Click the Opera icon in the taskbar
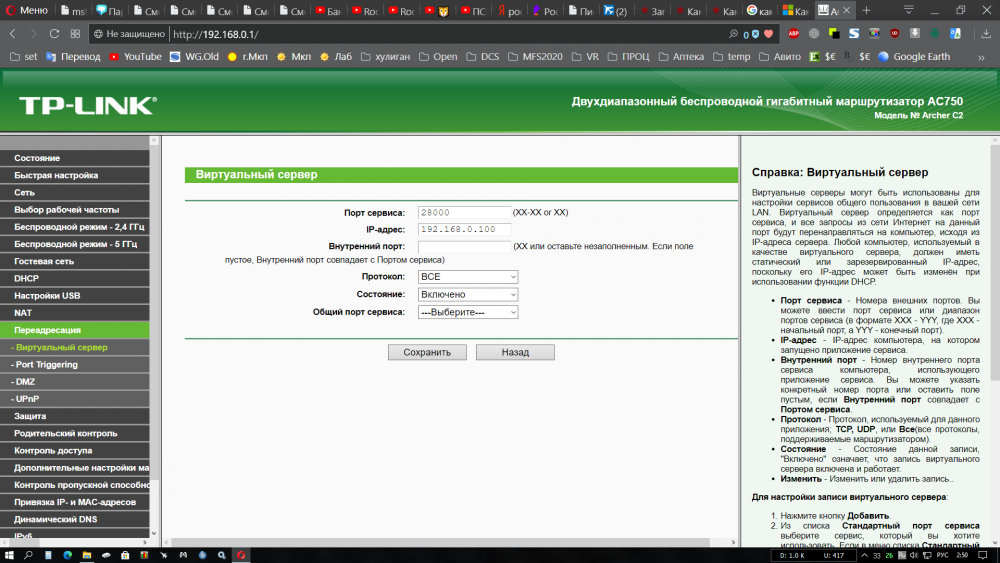Viewport: 1000px width, 563px height. point(240,555)
